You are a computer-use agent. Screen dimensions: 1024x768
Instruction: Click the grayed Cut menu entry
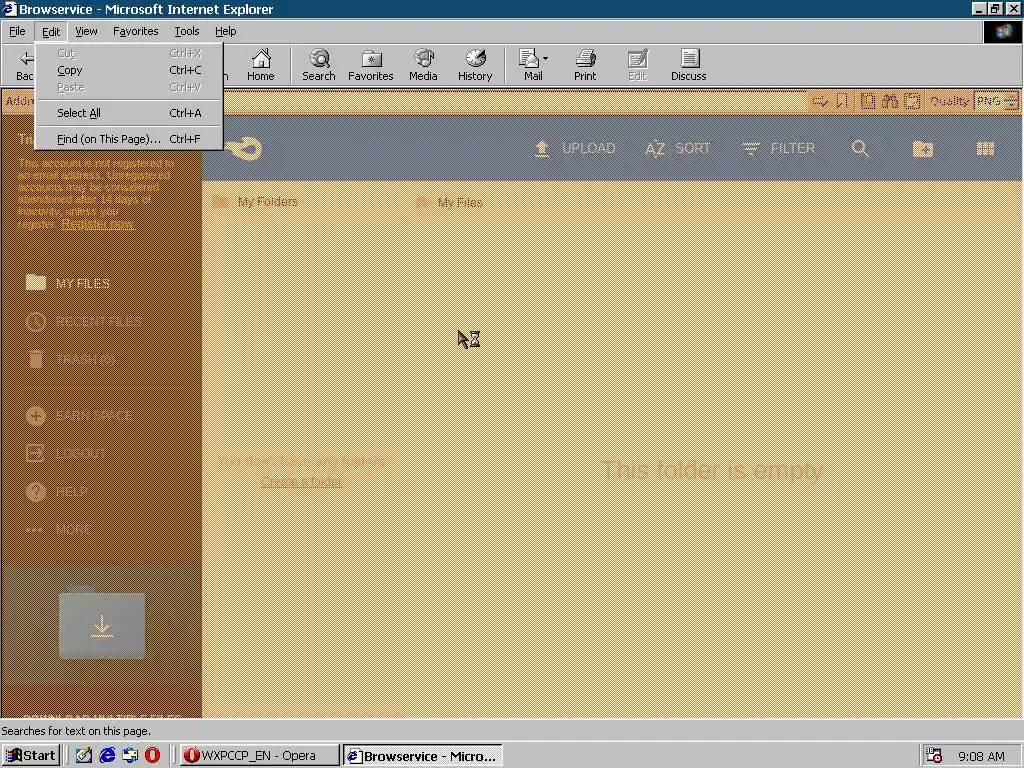pyautogui.click(x=129, y=53)
